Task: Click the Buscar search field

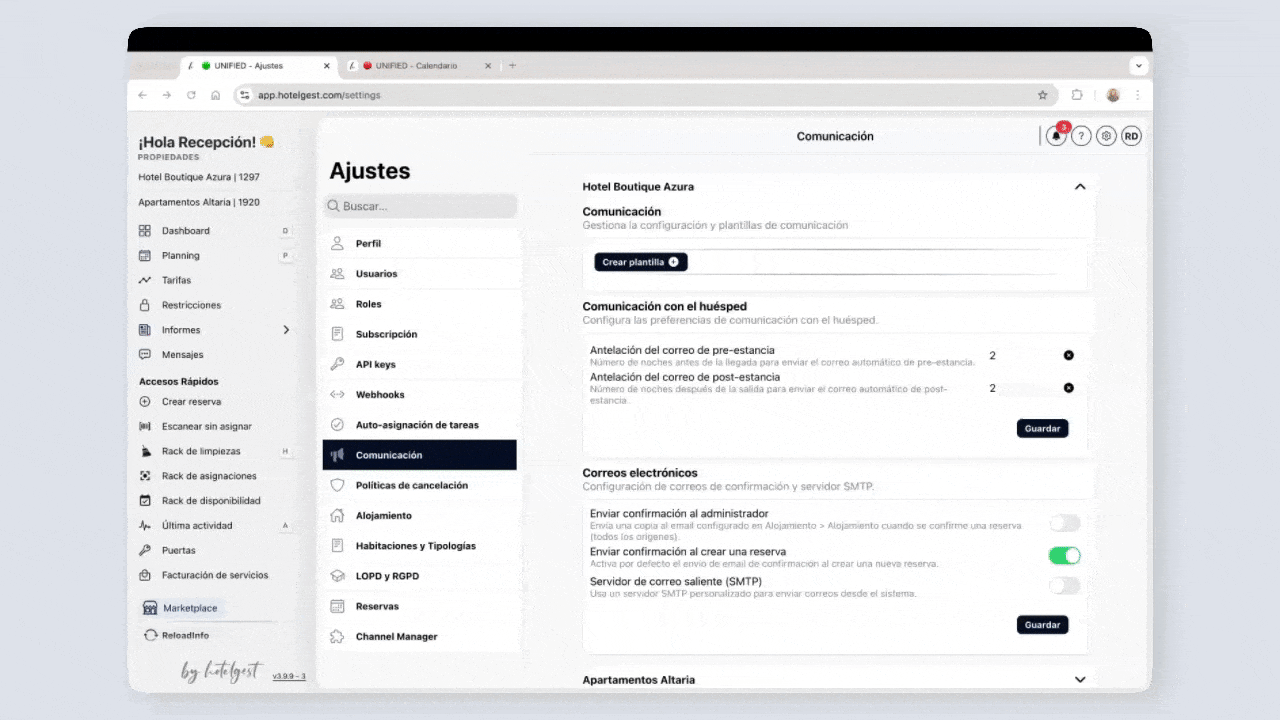Action: pos(421,206)
